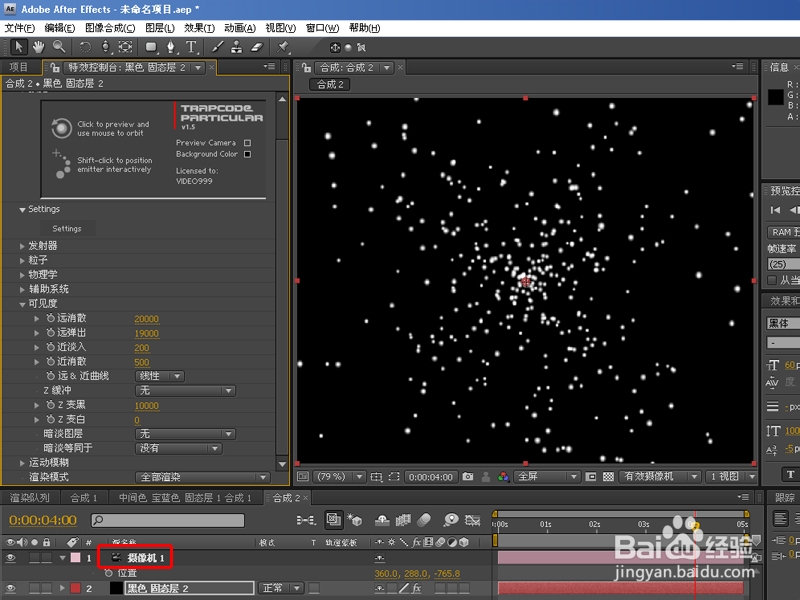
Task: Select the Pan Behind tool
Action: (x=125, y=47)
